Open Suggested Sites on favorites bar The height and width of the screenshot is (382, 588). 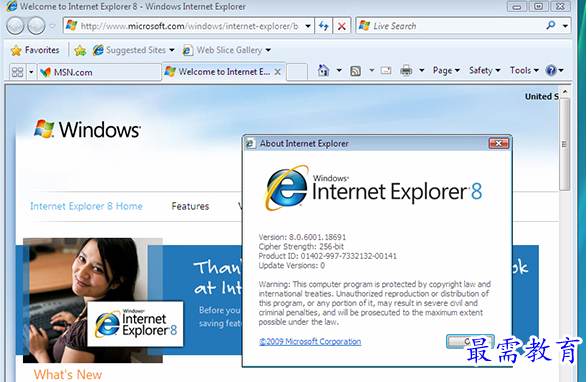(134, 50)
